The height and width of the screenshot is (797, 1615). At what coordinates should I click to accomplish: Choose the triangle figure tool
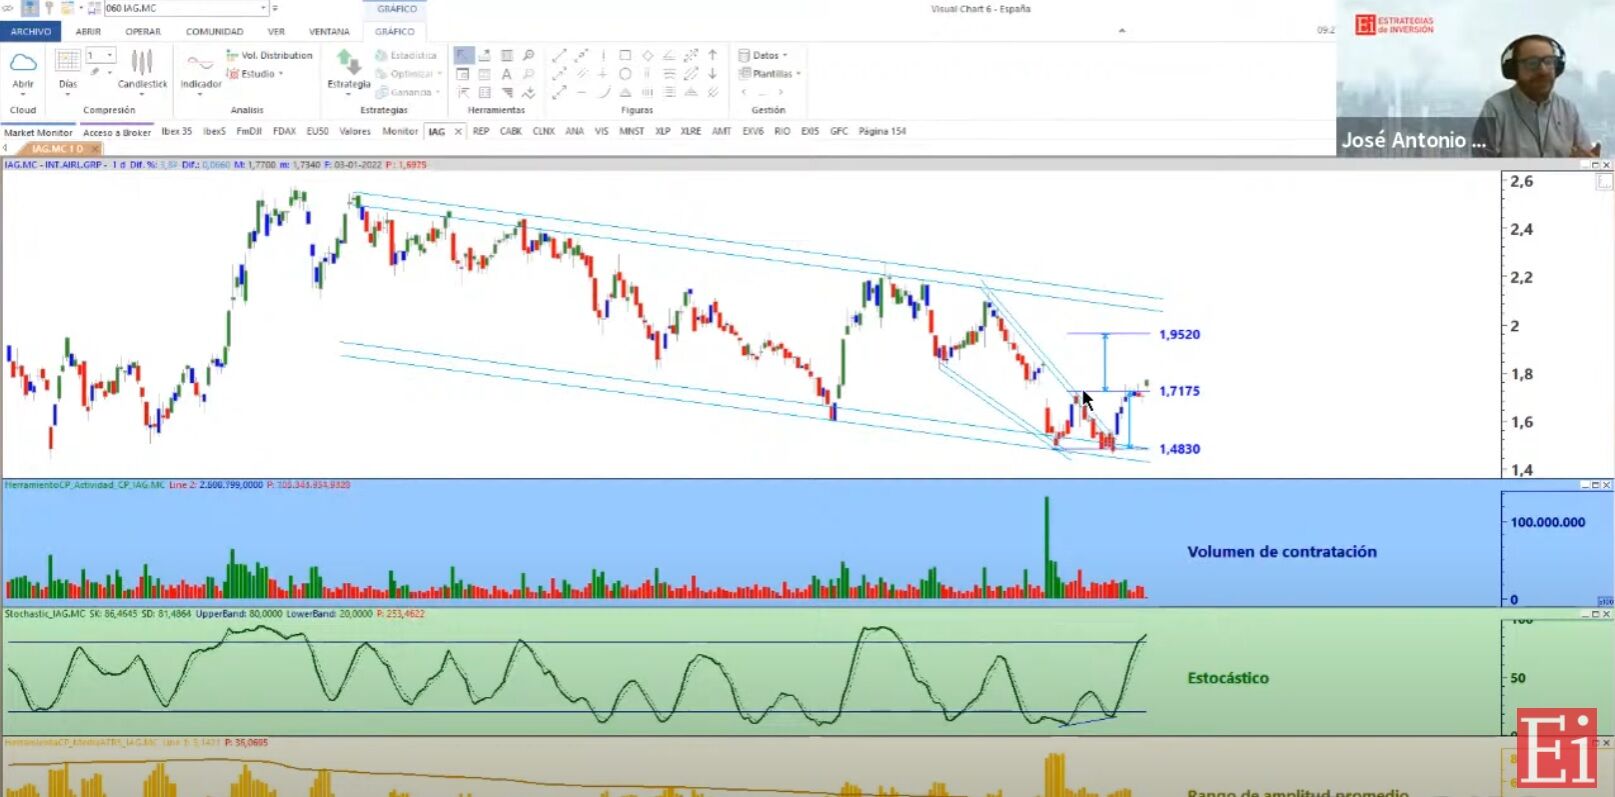coord(625,92)
